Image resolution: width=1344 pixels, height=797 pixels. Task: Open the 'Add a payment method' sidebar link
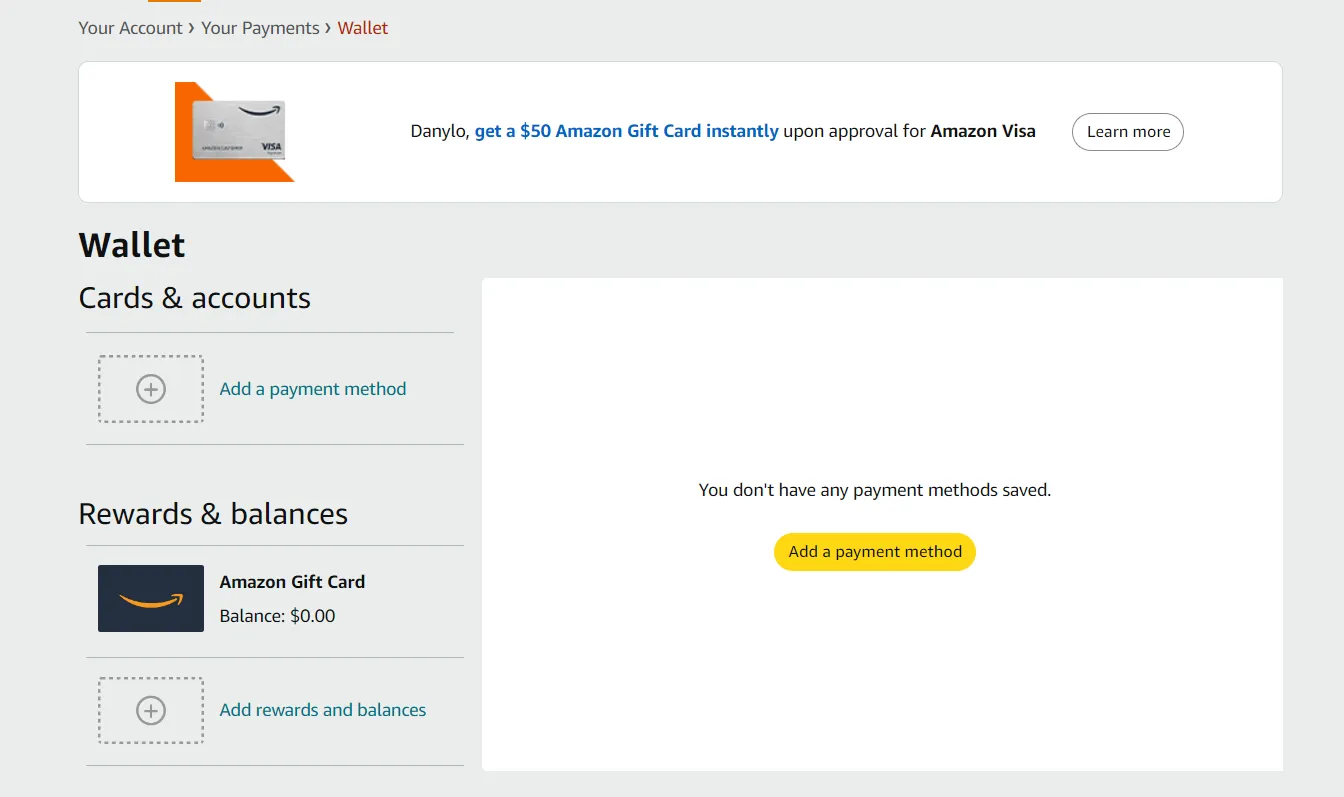(x=313, y=389)
